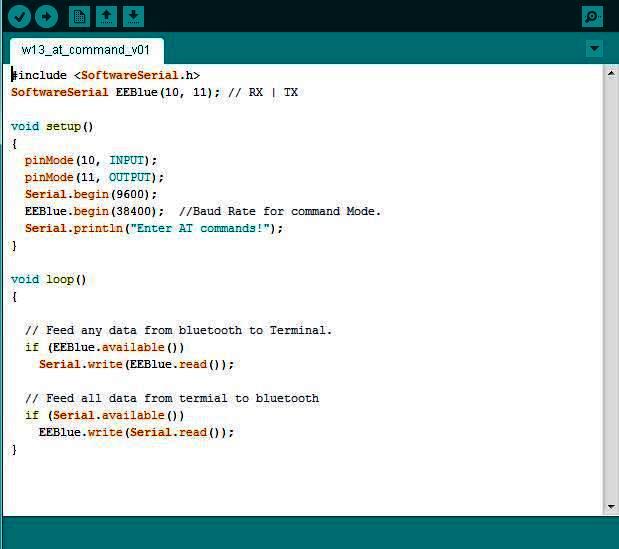Image resolution: width=619 pixels, height=549 pixels.
Task: Click the 'Serial.println("Enter AT commands!");' line
Action: point(154,228)
